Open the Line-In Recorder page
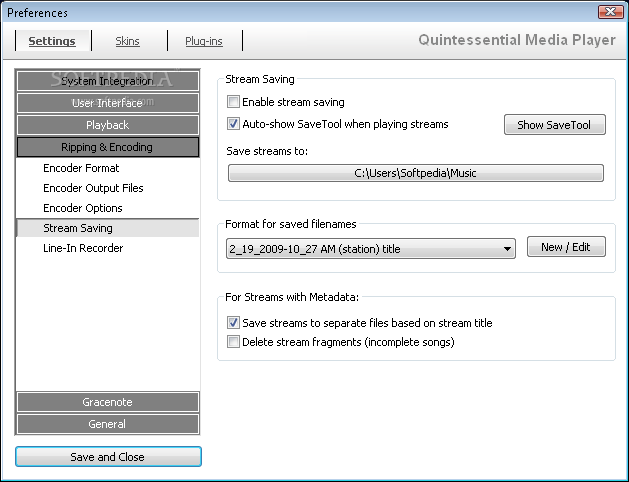 pos(108,248)
